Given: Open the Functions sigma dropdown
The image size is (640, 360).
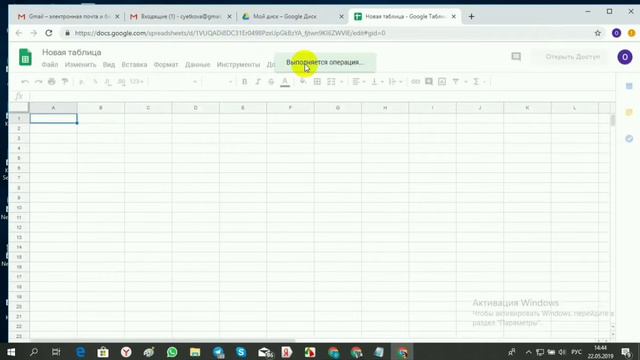Looking at the screenshot, I should tap(479, 82).
